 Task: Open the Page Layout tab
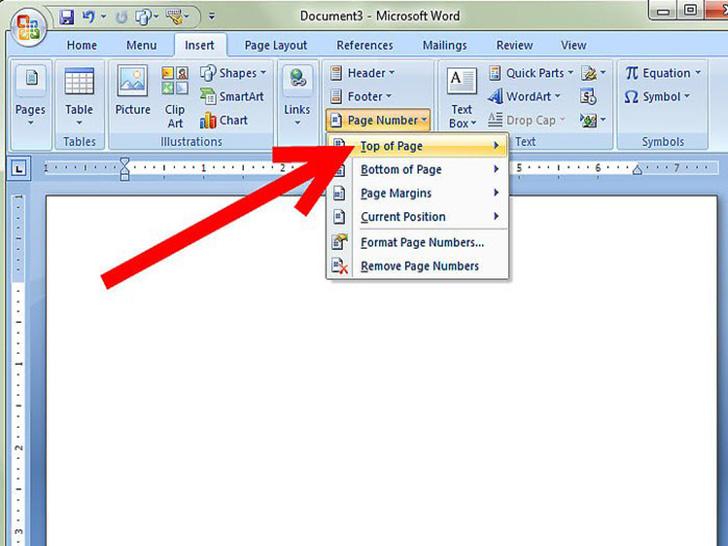pyautogui.click(x=276, y=45)
